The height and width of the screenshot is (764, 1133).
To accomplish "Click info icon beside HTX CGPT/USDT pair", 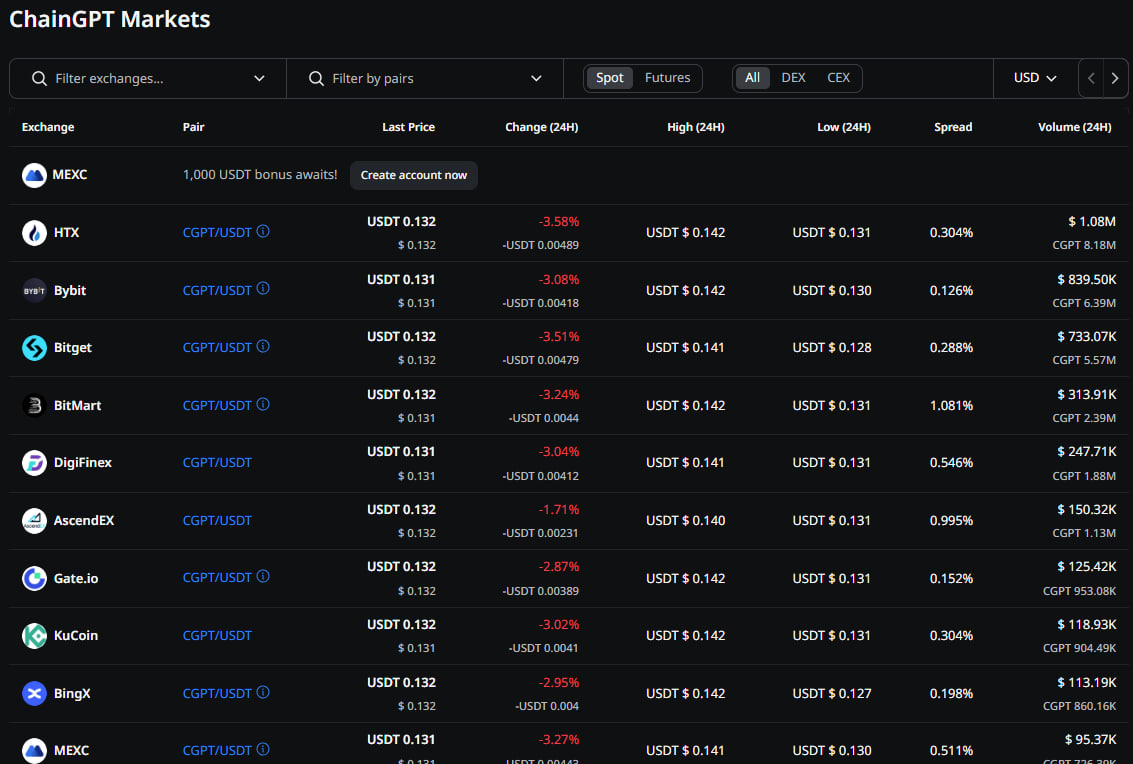I will [263, 232].
